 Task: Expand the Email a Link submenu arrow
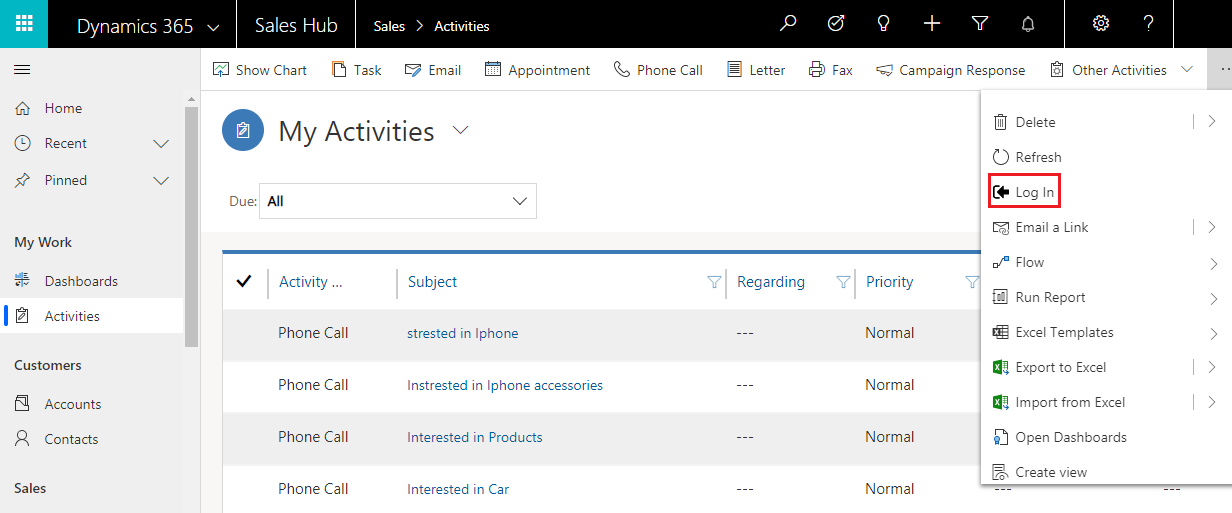click(1212, 227)
